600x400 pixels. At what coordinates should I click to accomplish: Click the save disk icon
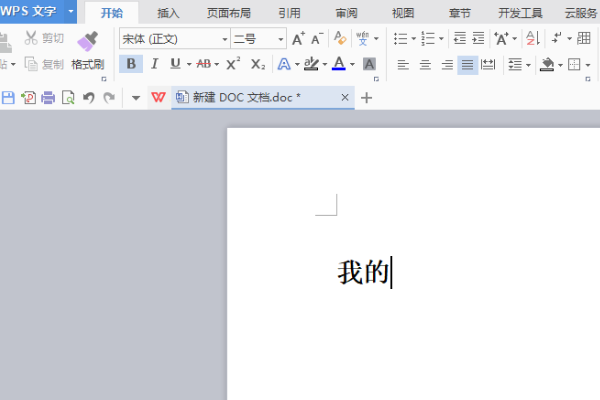tap(8, 98)
